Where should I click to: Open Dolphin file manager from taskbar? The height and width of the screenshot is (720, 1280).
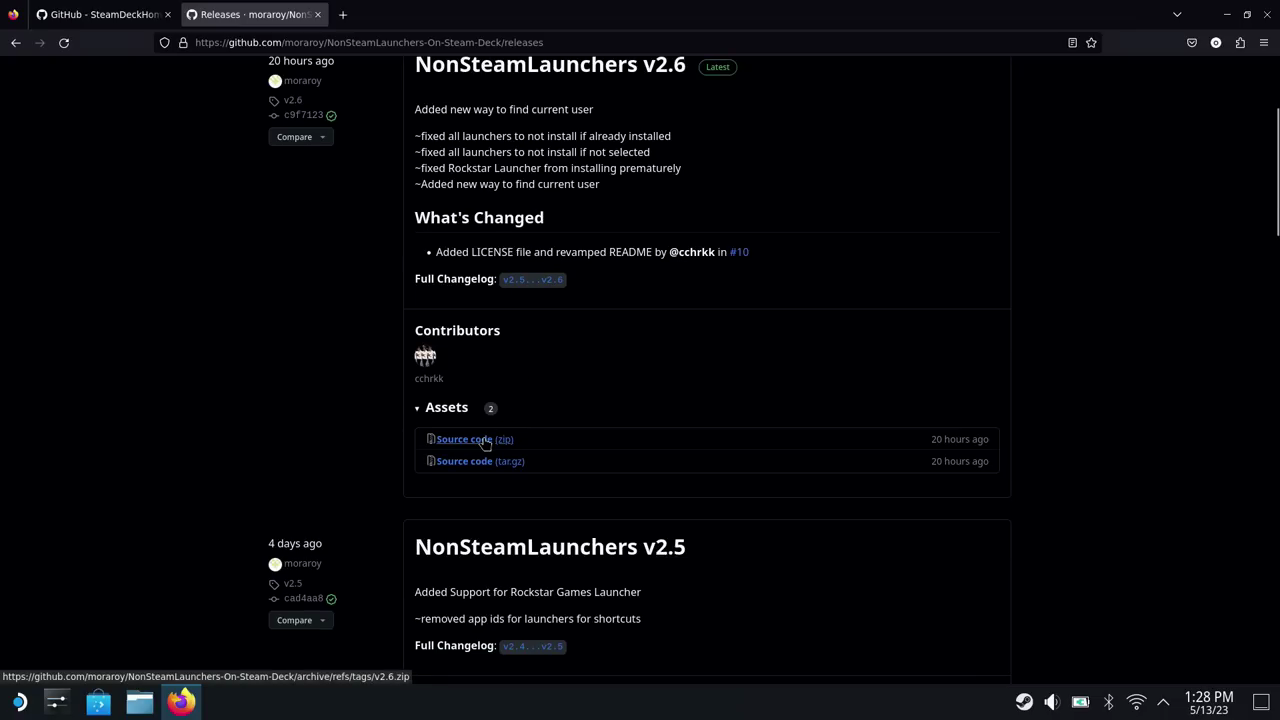point(139,702)
